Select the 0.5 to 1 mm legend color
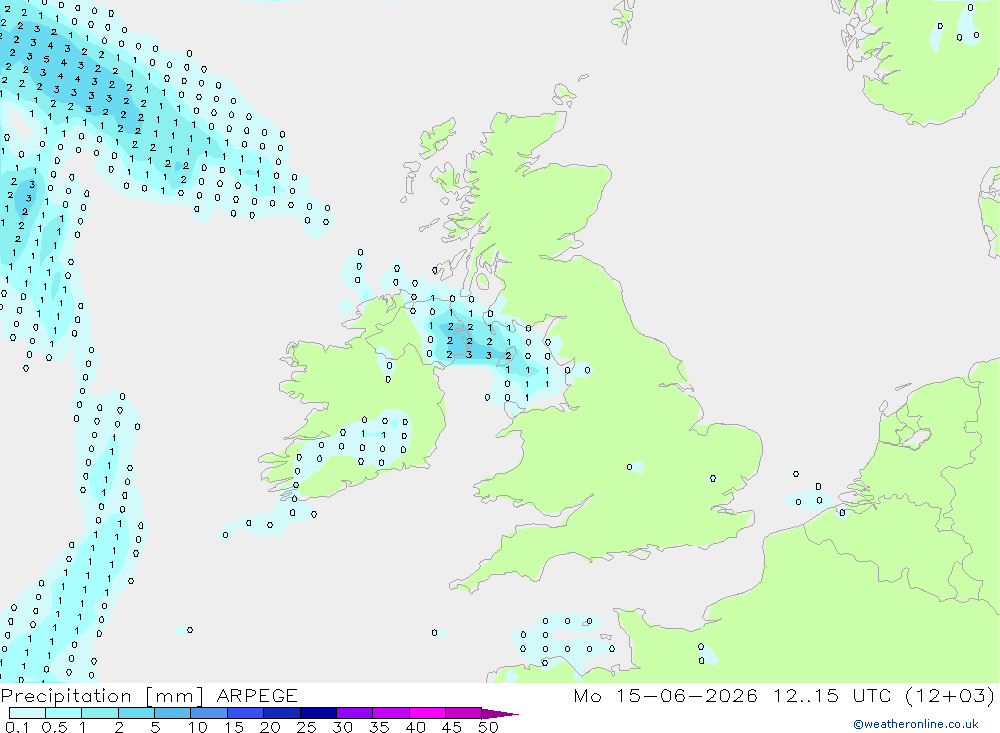1000x733 pixels. pyautogui.click(x=63, y=713)
